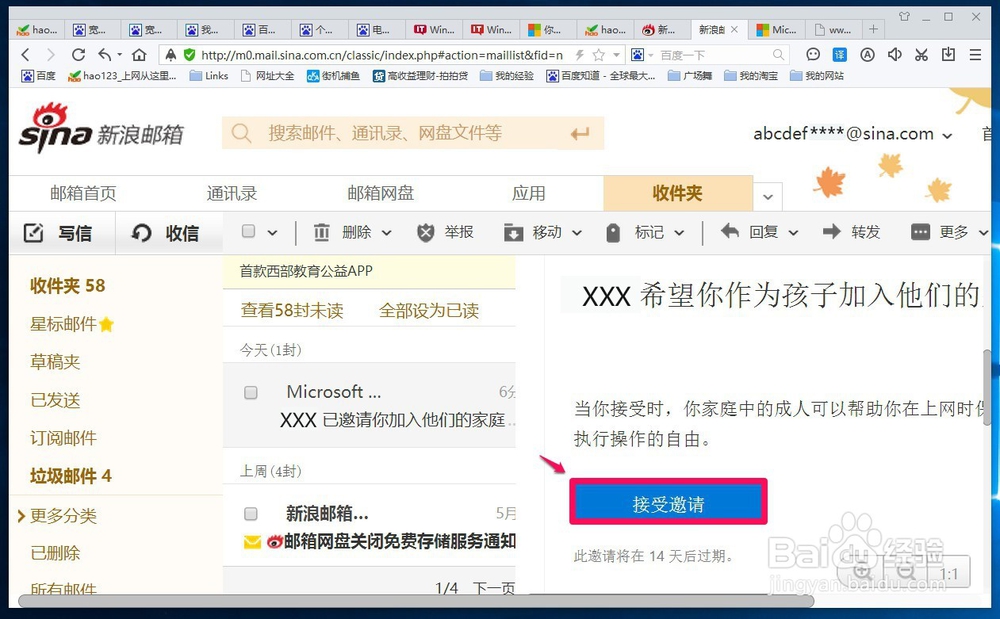
Task: Open the 草稿夹 drafts folder
Action: click(55, 362)
